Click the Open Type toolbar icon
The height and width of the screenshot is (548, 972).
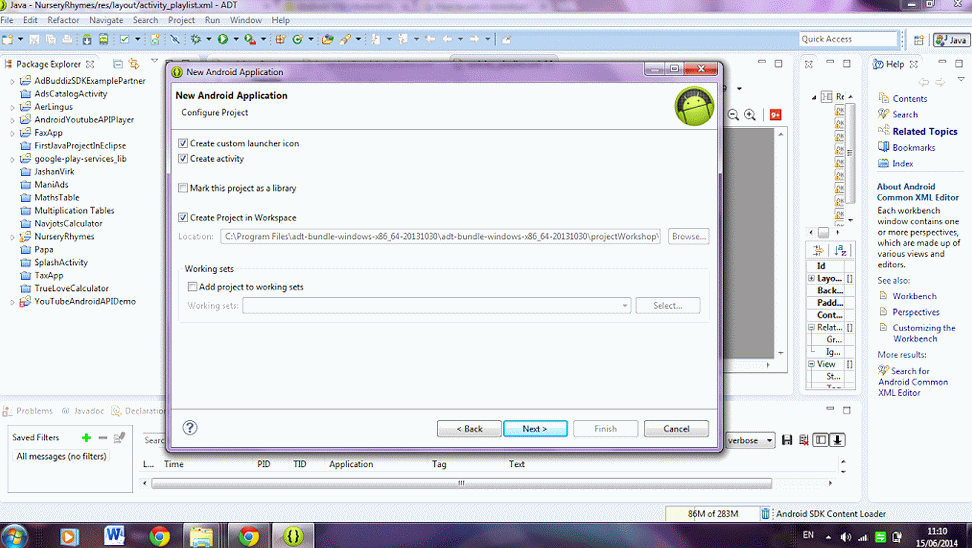(327, 39)
